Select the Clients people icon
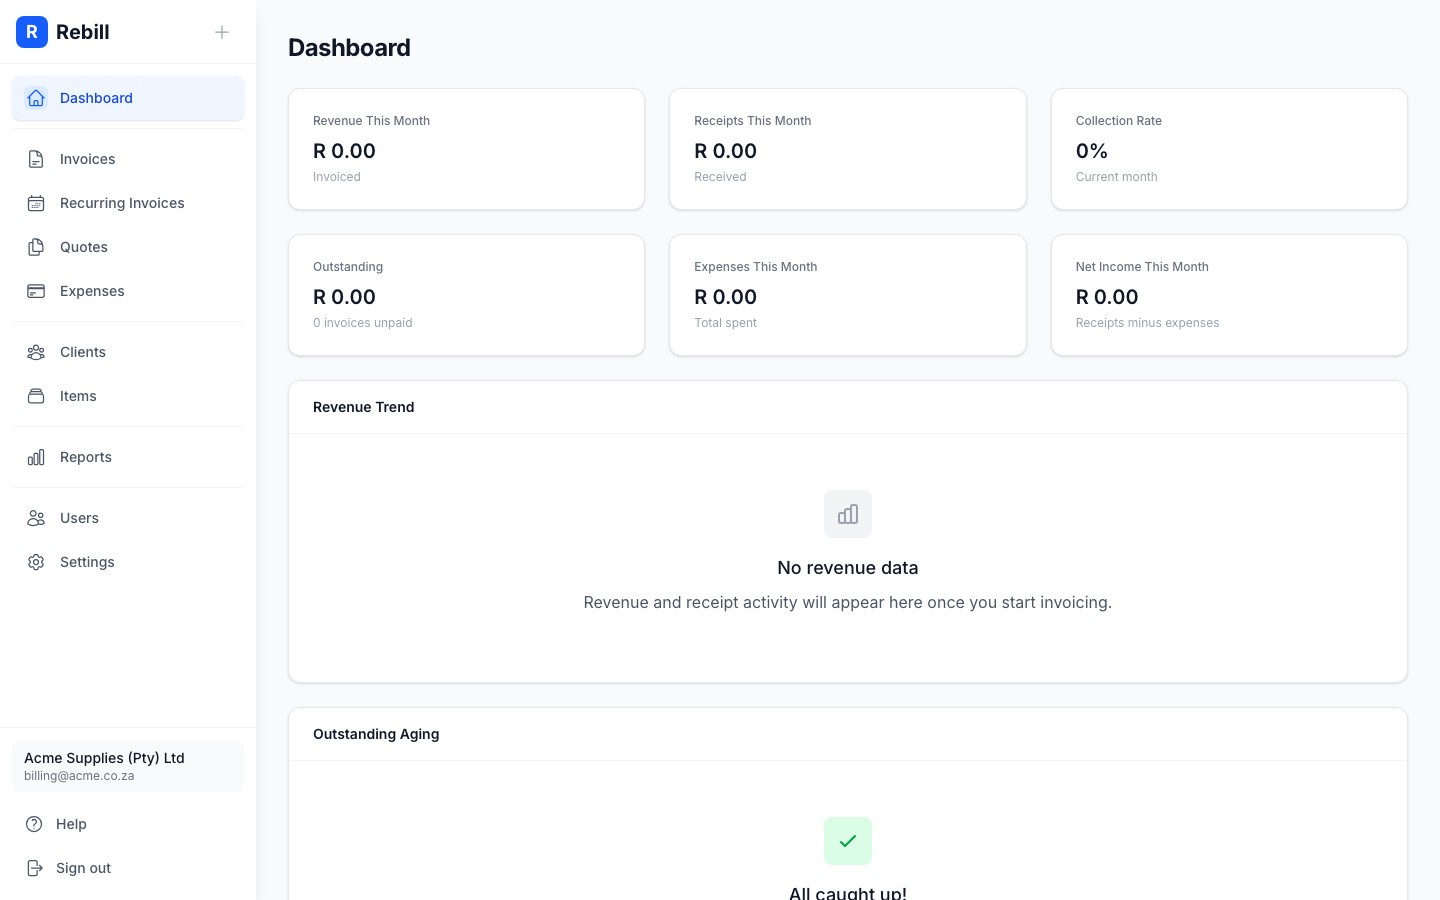This screenshot has width=1440, height=900. click(36, 352)
